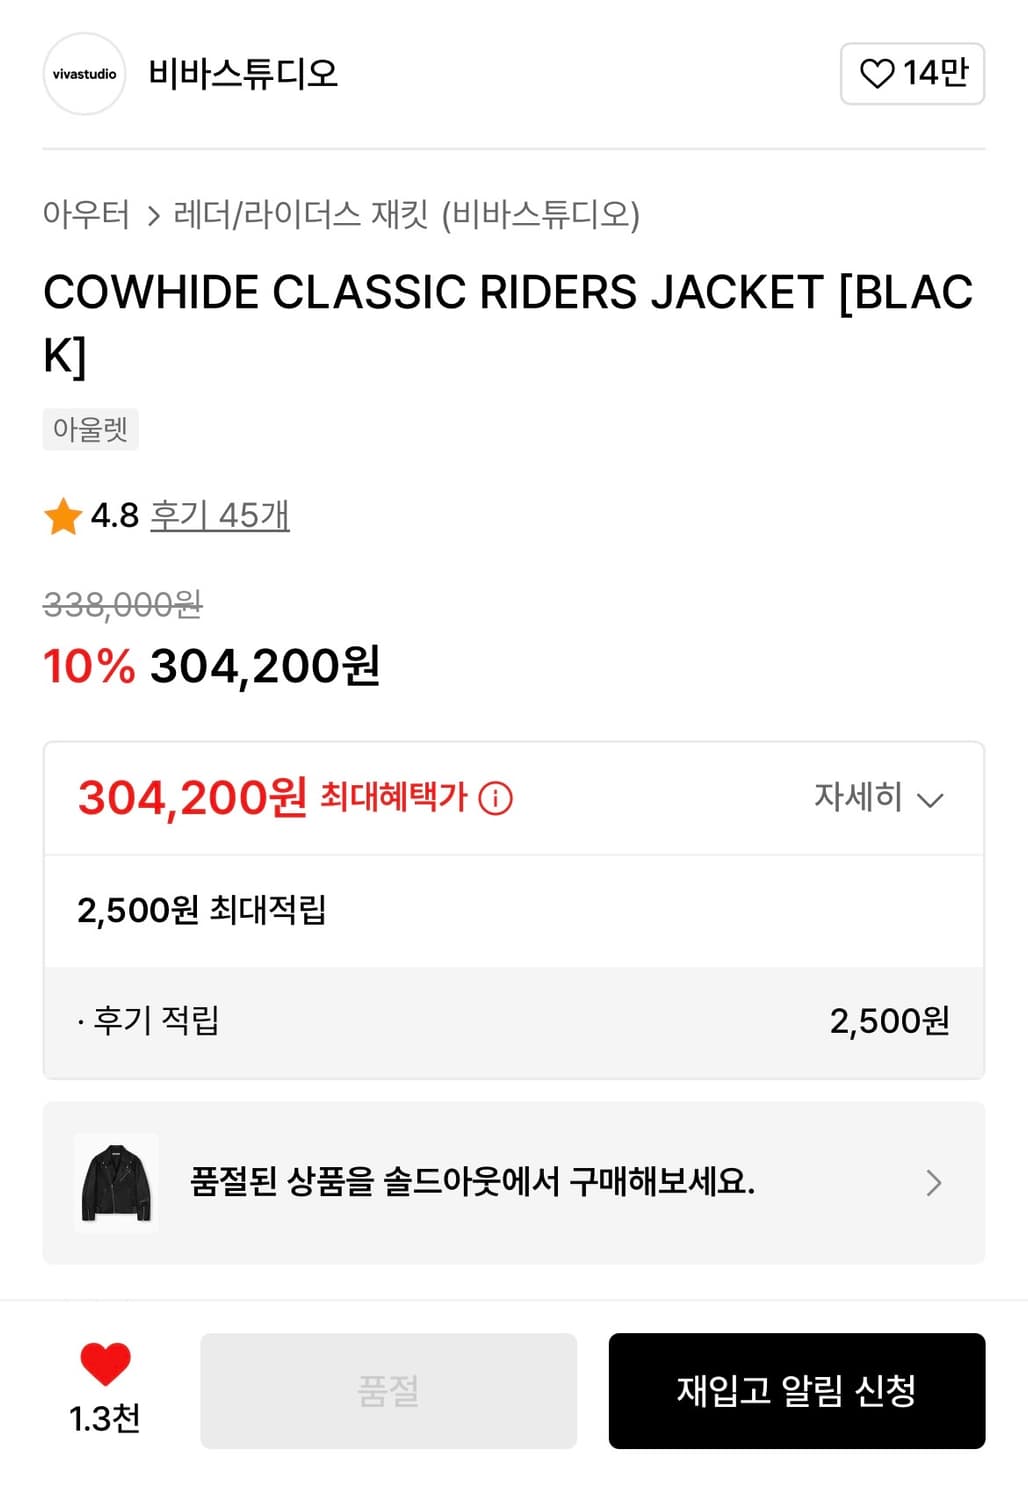Tap the 아울렛 tag badge
The width and height of the screenshot is (1028, 1500).
(90, 429)
